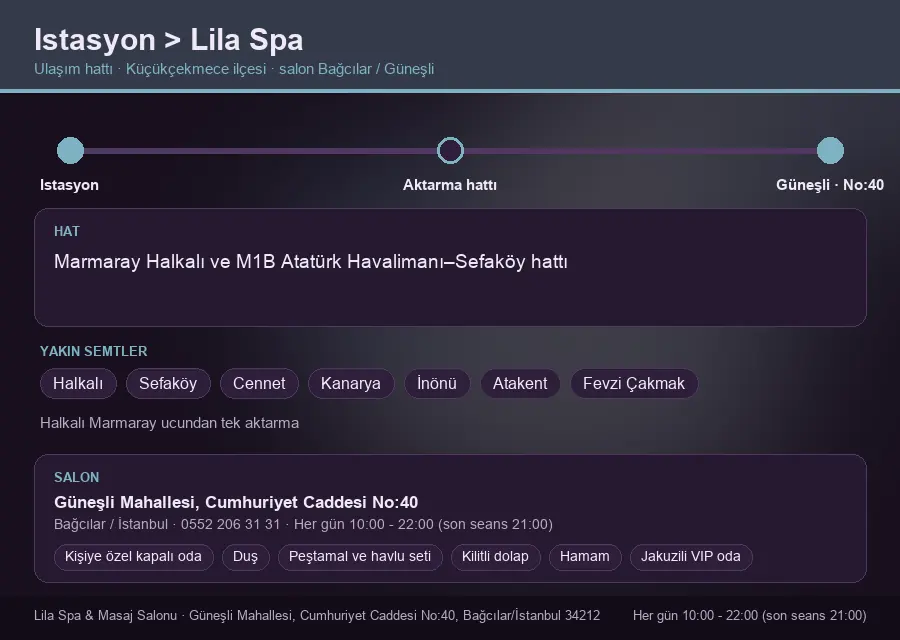The image size is (900, 640).
Task: Click the footer Lila Spa & Masaj Salonu address
Action: [x=317, y=615]
